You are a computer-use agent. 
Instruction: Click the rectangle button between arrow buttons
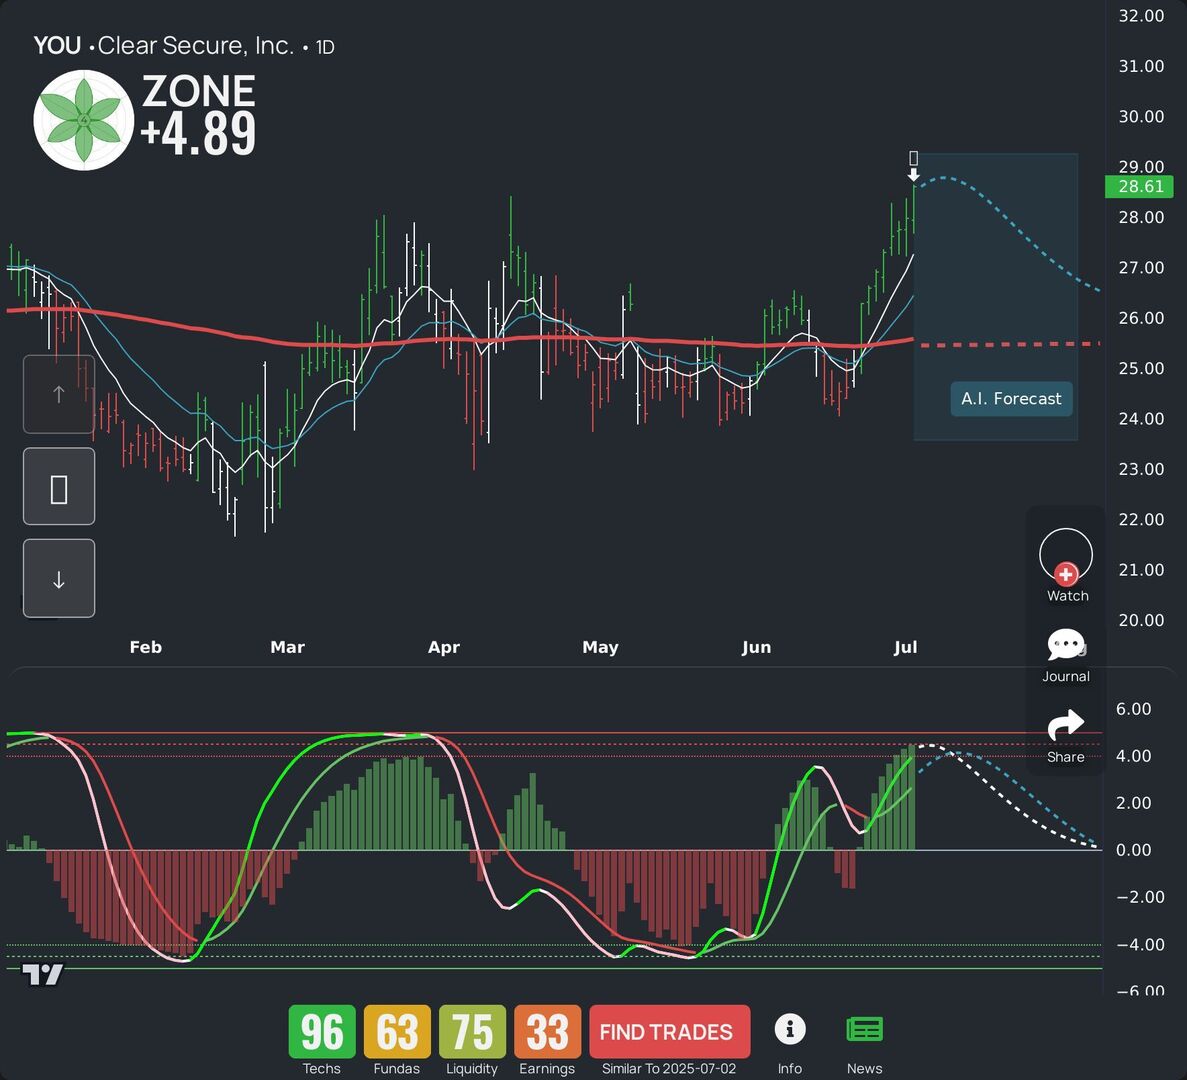(59, 487)
